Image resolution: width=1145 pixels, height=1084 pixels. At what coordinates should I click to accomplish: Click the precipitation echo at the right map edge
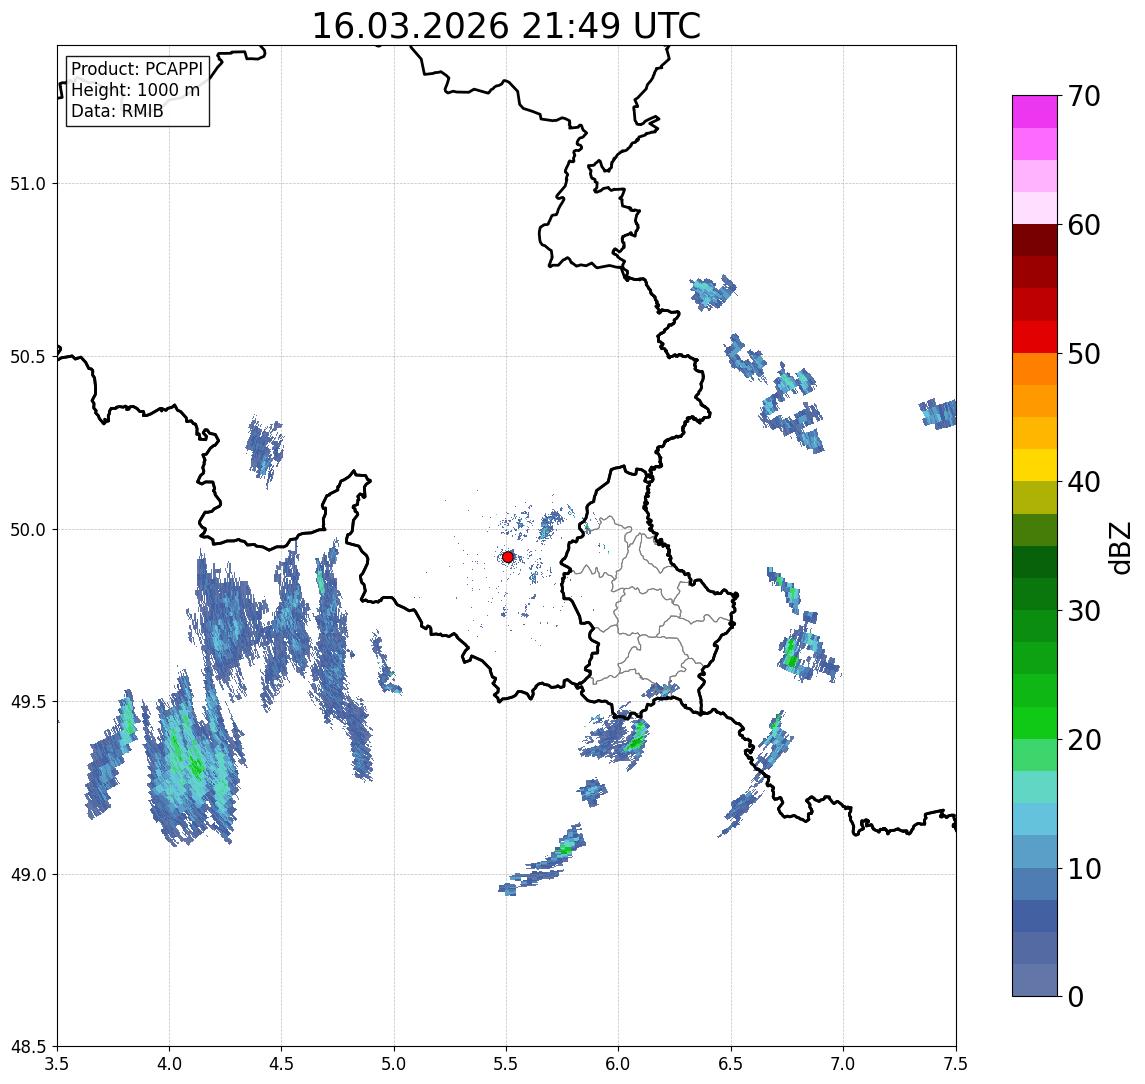(x=938, y=413)
